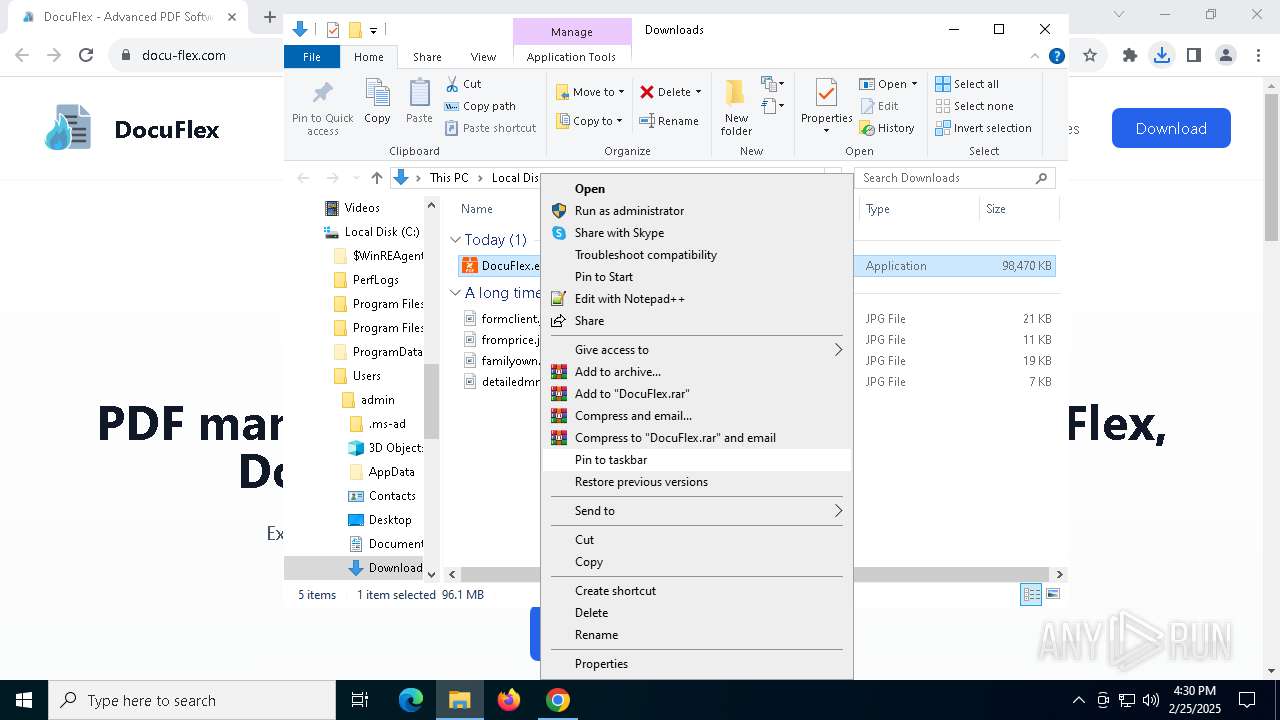Viewport: 1280px width, 720px height.
Task: Switch to Large icons view in status bar
Action: (x=1052, y=594)
